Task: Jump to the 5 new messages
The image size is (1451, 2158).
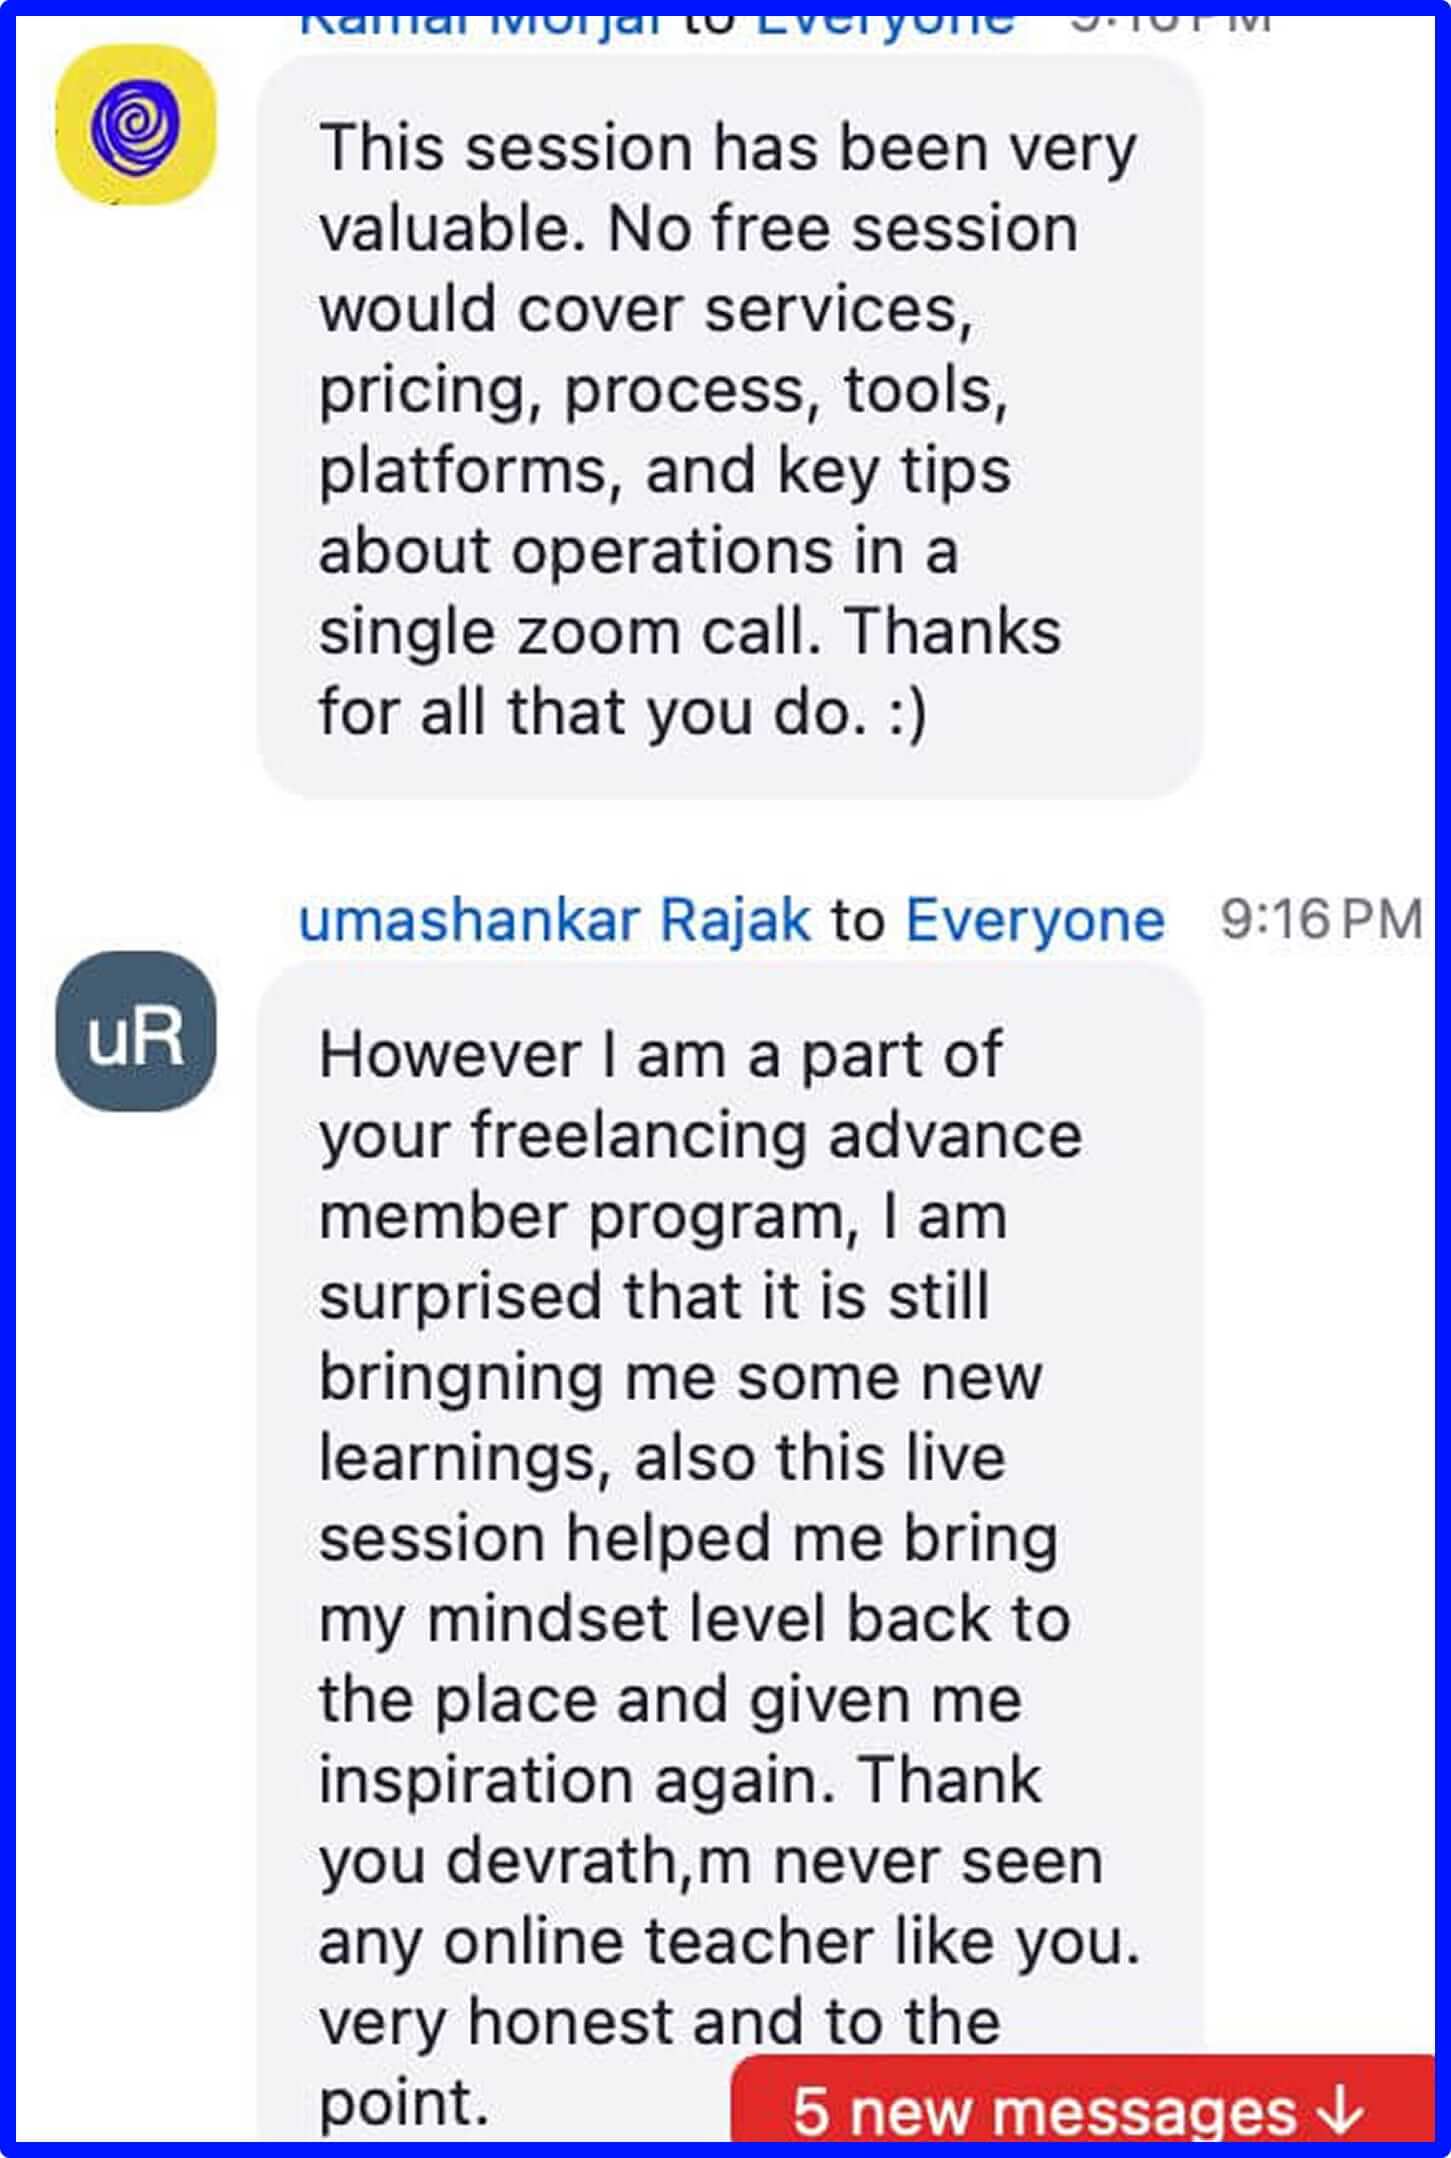Action: click(1045, 2112)
